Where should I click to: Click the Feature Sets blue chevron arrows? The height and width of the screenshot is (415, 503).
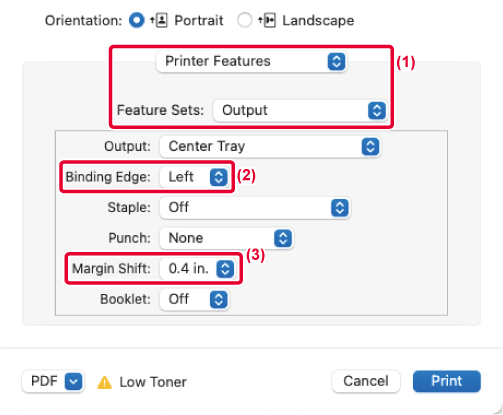377,110
